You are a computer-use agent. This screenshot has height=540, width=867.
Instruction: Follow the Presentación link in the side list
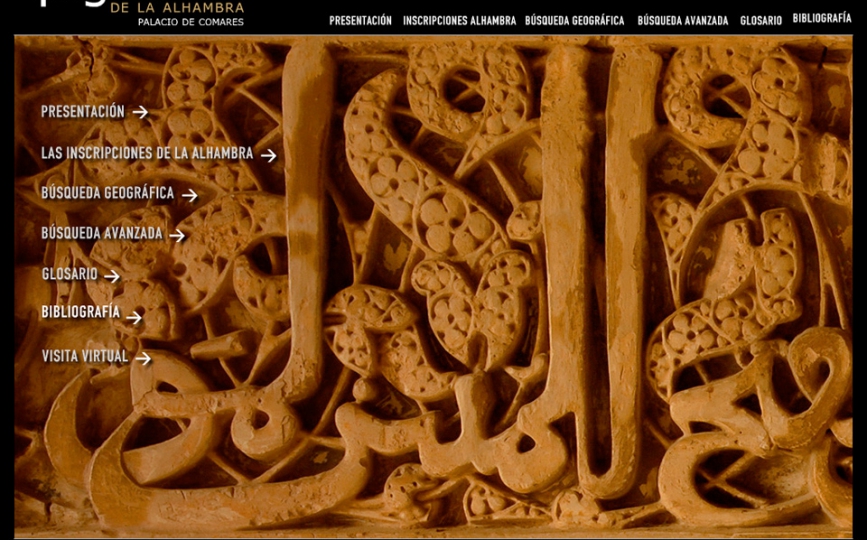[83, 112]
